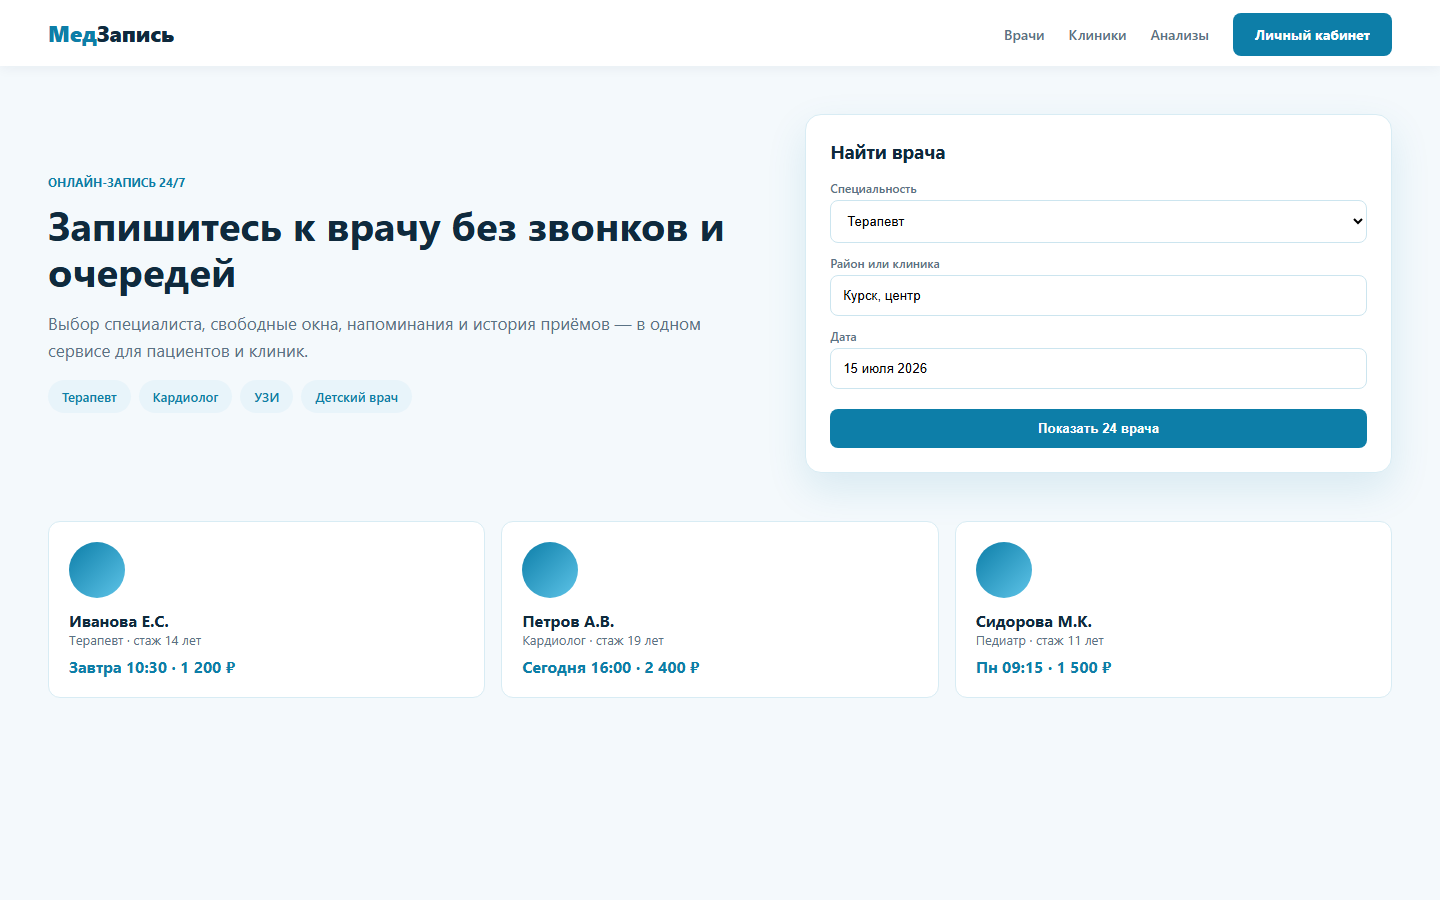Click Иванова Е.С. avatar circle

97,570
